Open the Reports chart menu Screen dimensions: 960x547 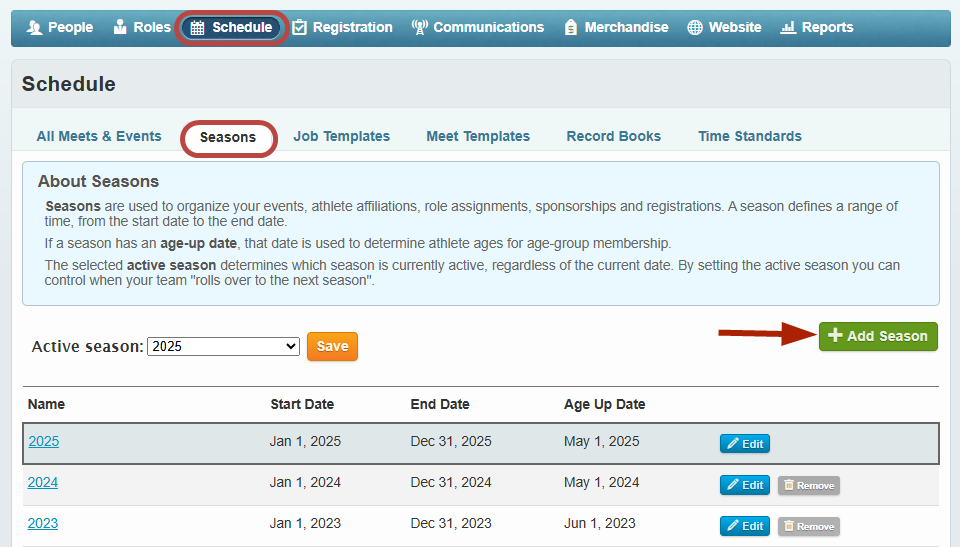817,27
